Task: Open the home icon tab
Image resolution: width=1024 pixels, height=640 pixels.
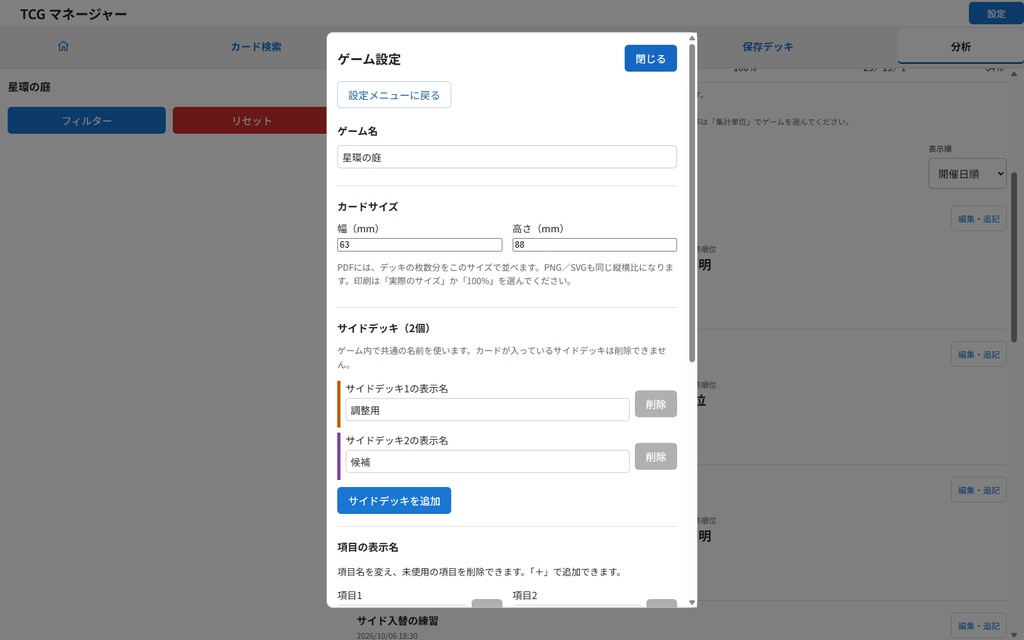Action: pos(63,46)
